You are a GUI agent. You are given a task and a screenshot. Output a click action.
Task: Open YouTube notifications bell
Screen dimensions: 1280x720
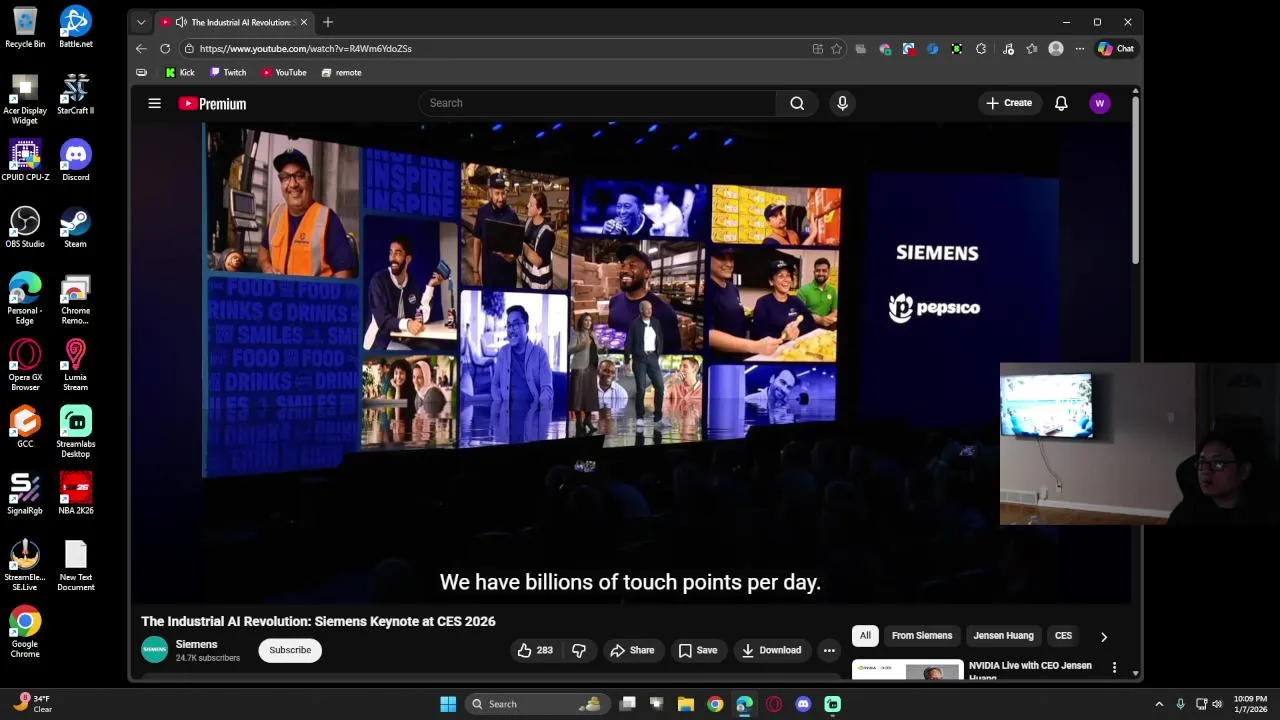tap(1061, 103)
